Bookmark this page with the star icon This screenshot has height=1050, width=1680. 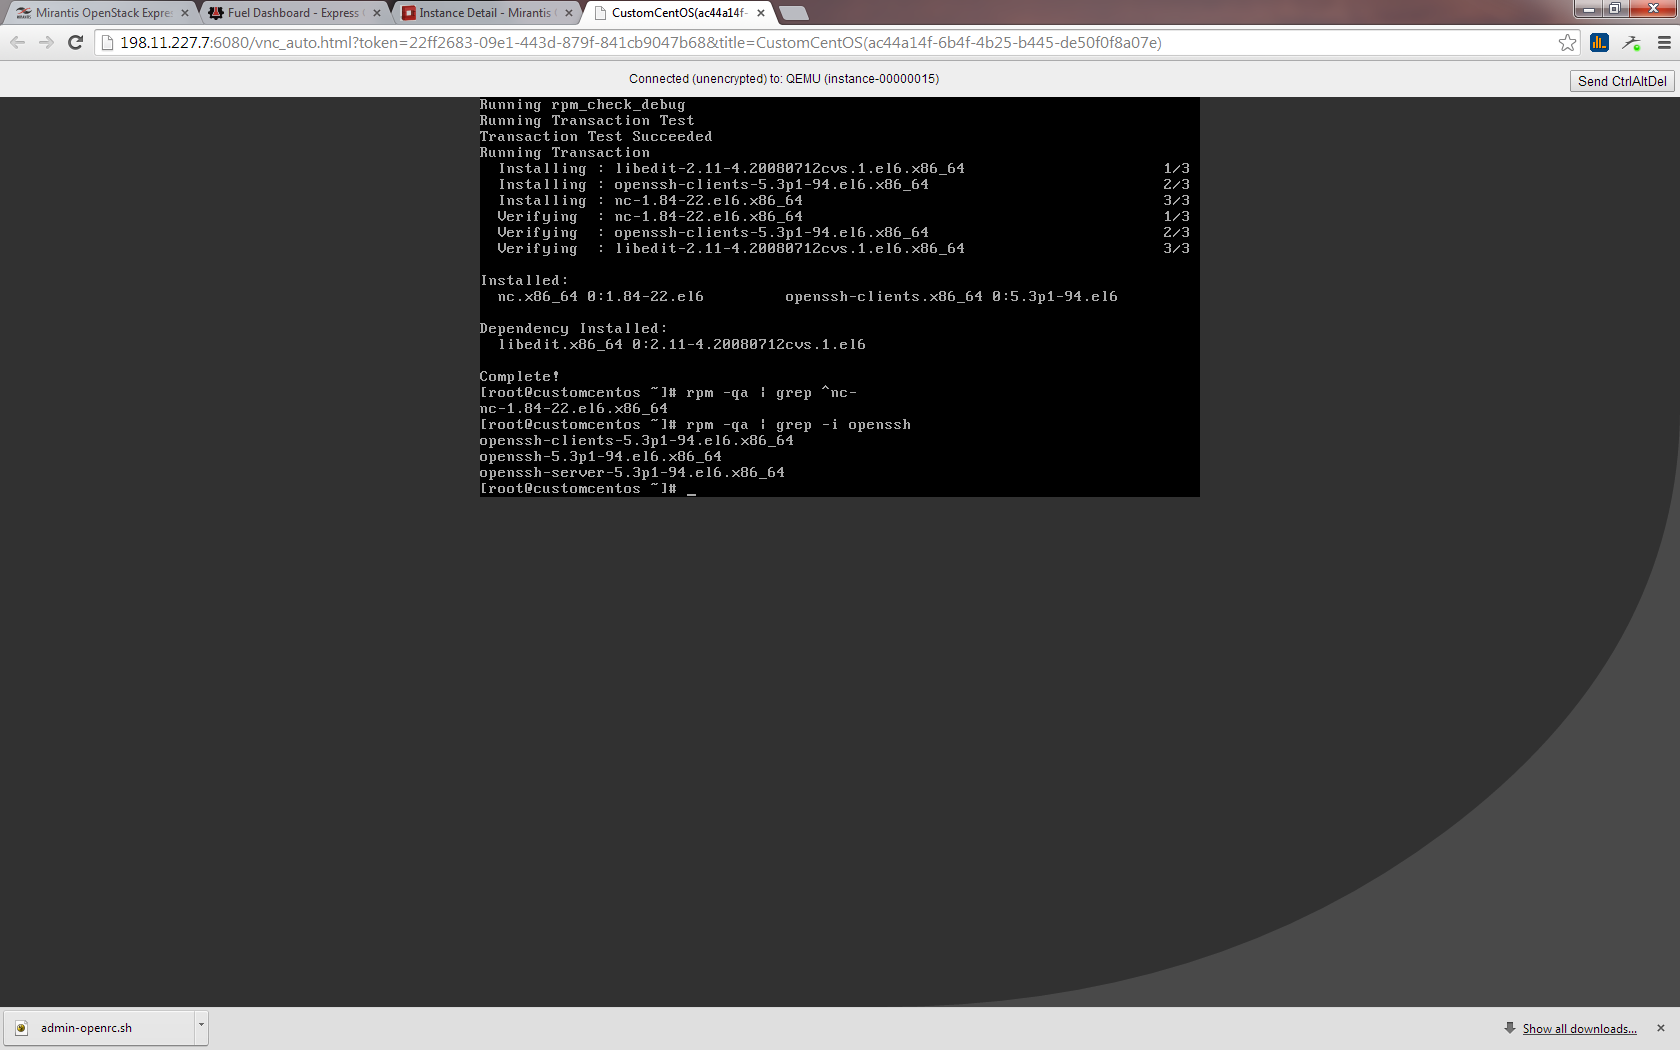[1567, 42]
